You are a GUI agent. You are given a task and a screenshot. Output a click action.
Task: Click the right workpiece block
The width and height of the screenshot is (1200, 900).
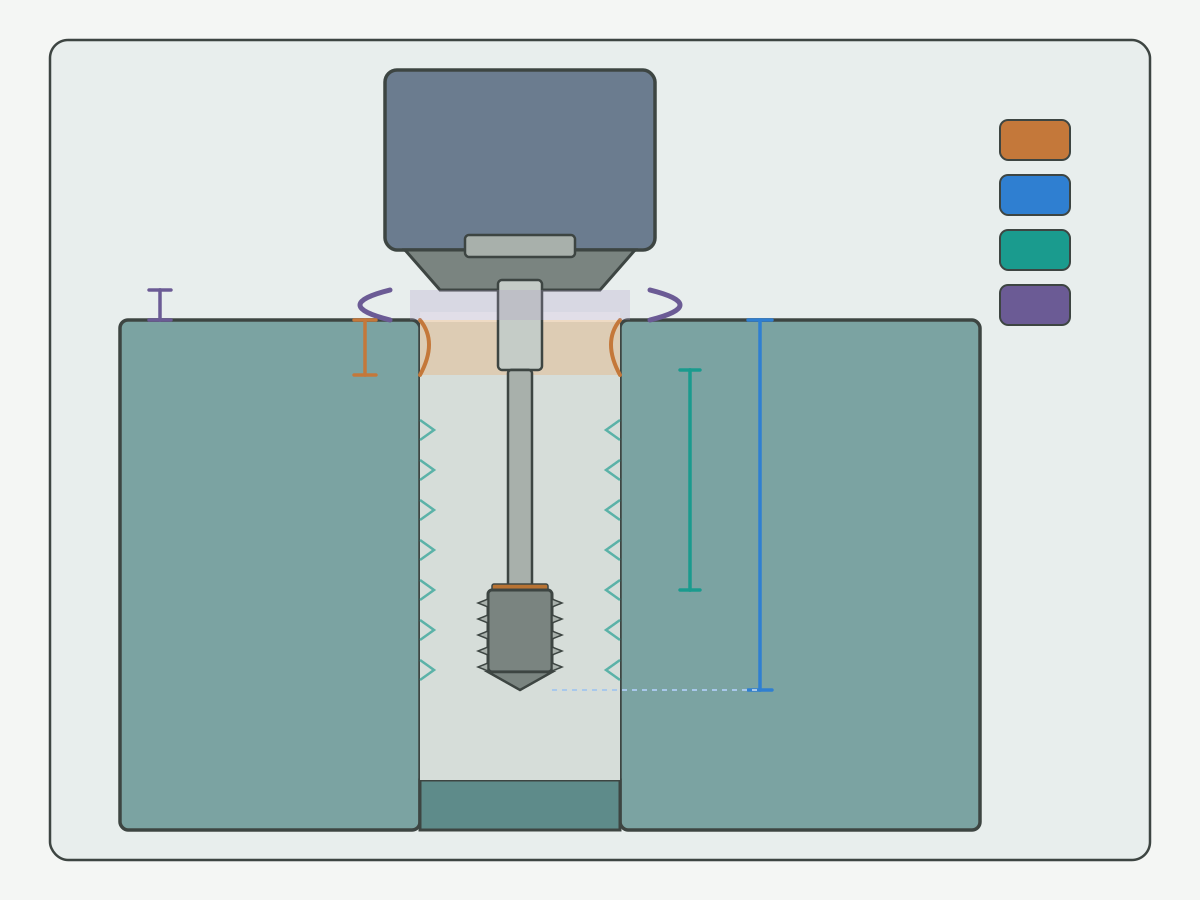click(800, 575)
